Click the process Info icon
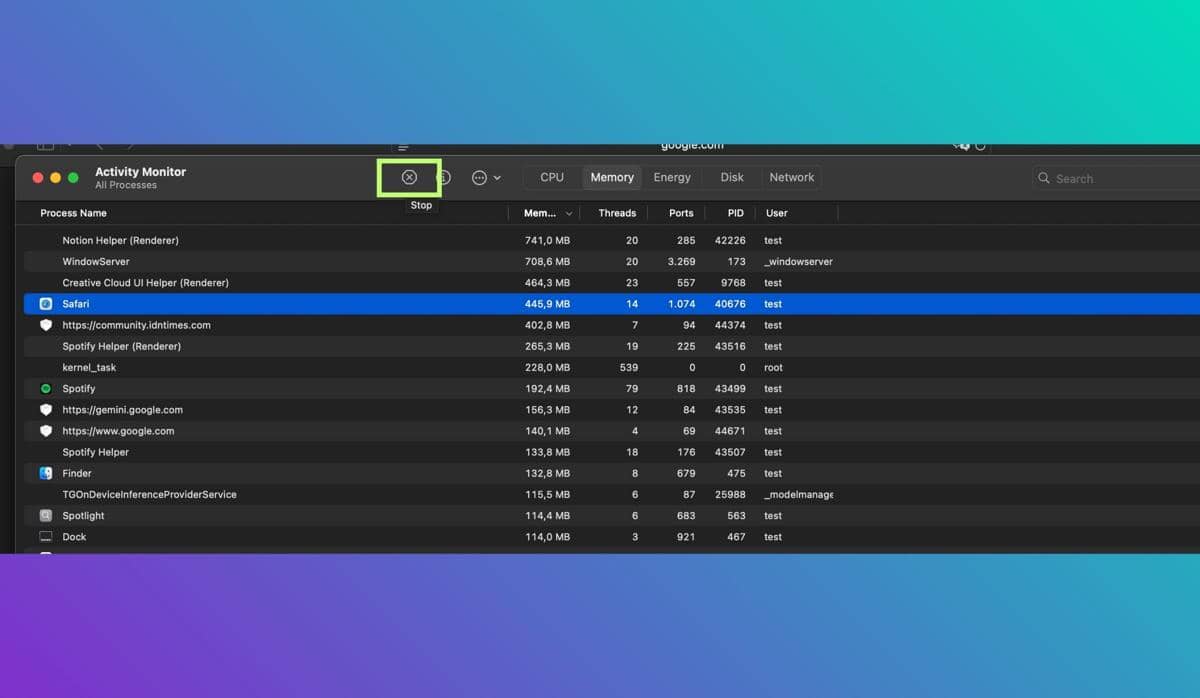This screenshot has width=1200, height=698. 444,177
